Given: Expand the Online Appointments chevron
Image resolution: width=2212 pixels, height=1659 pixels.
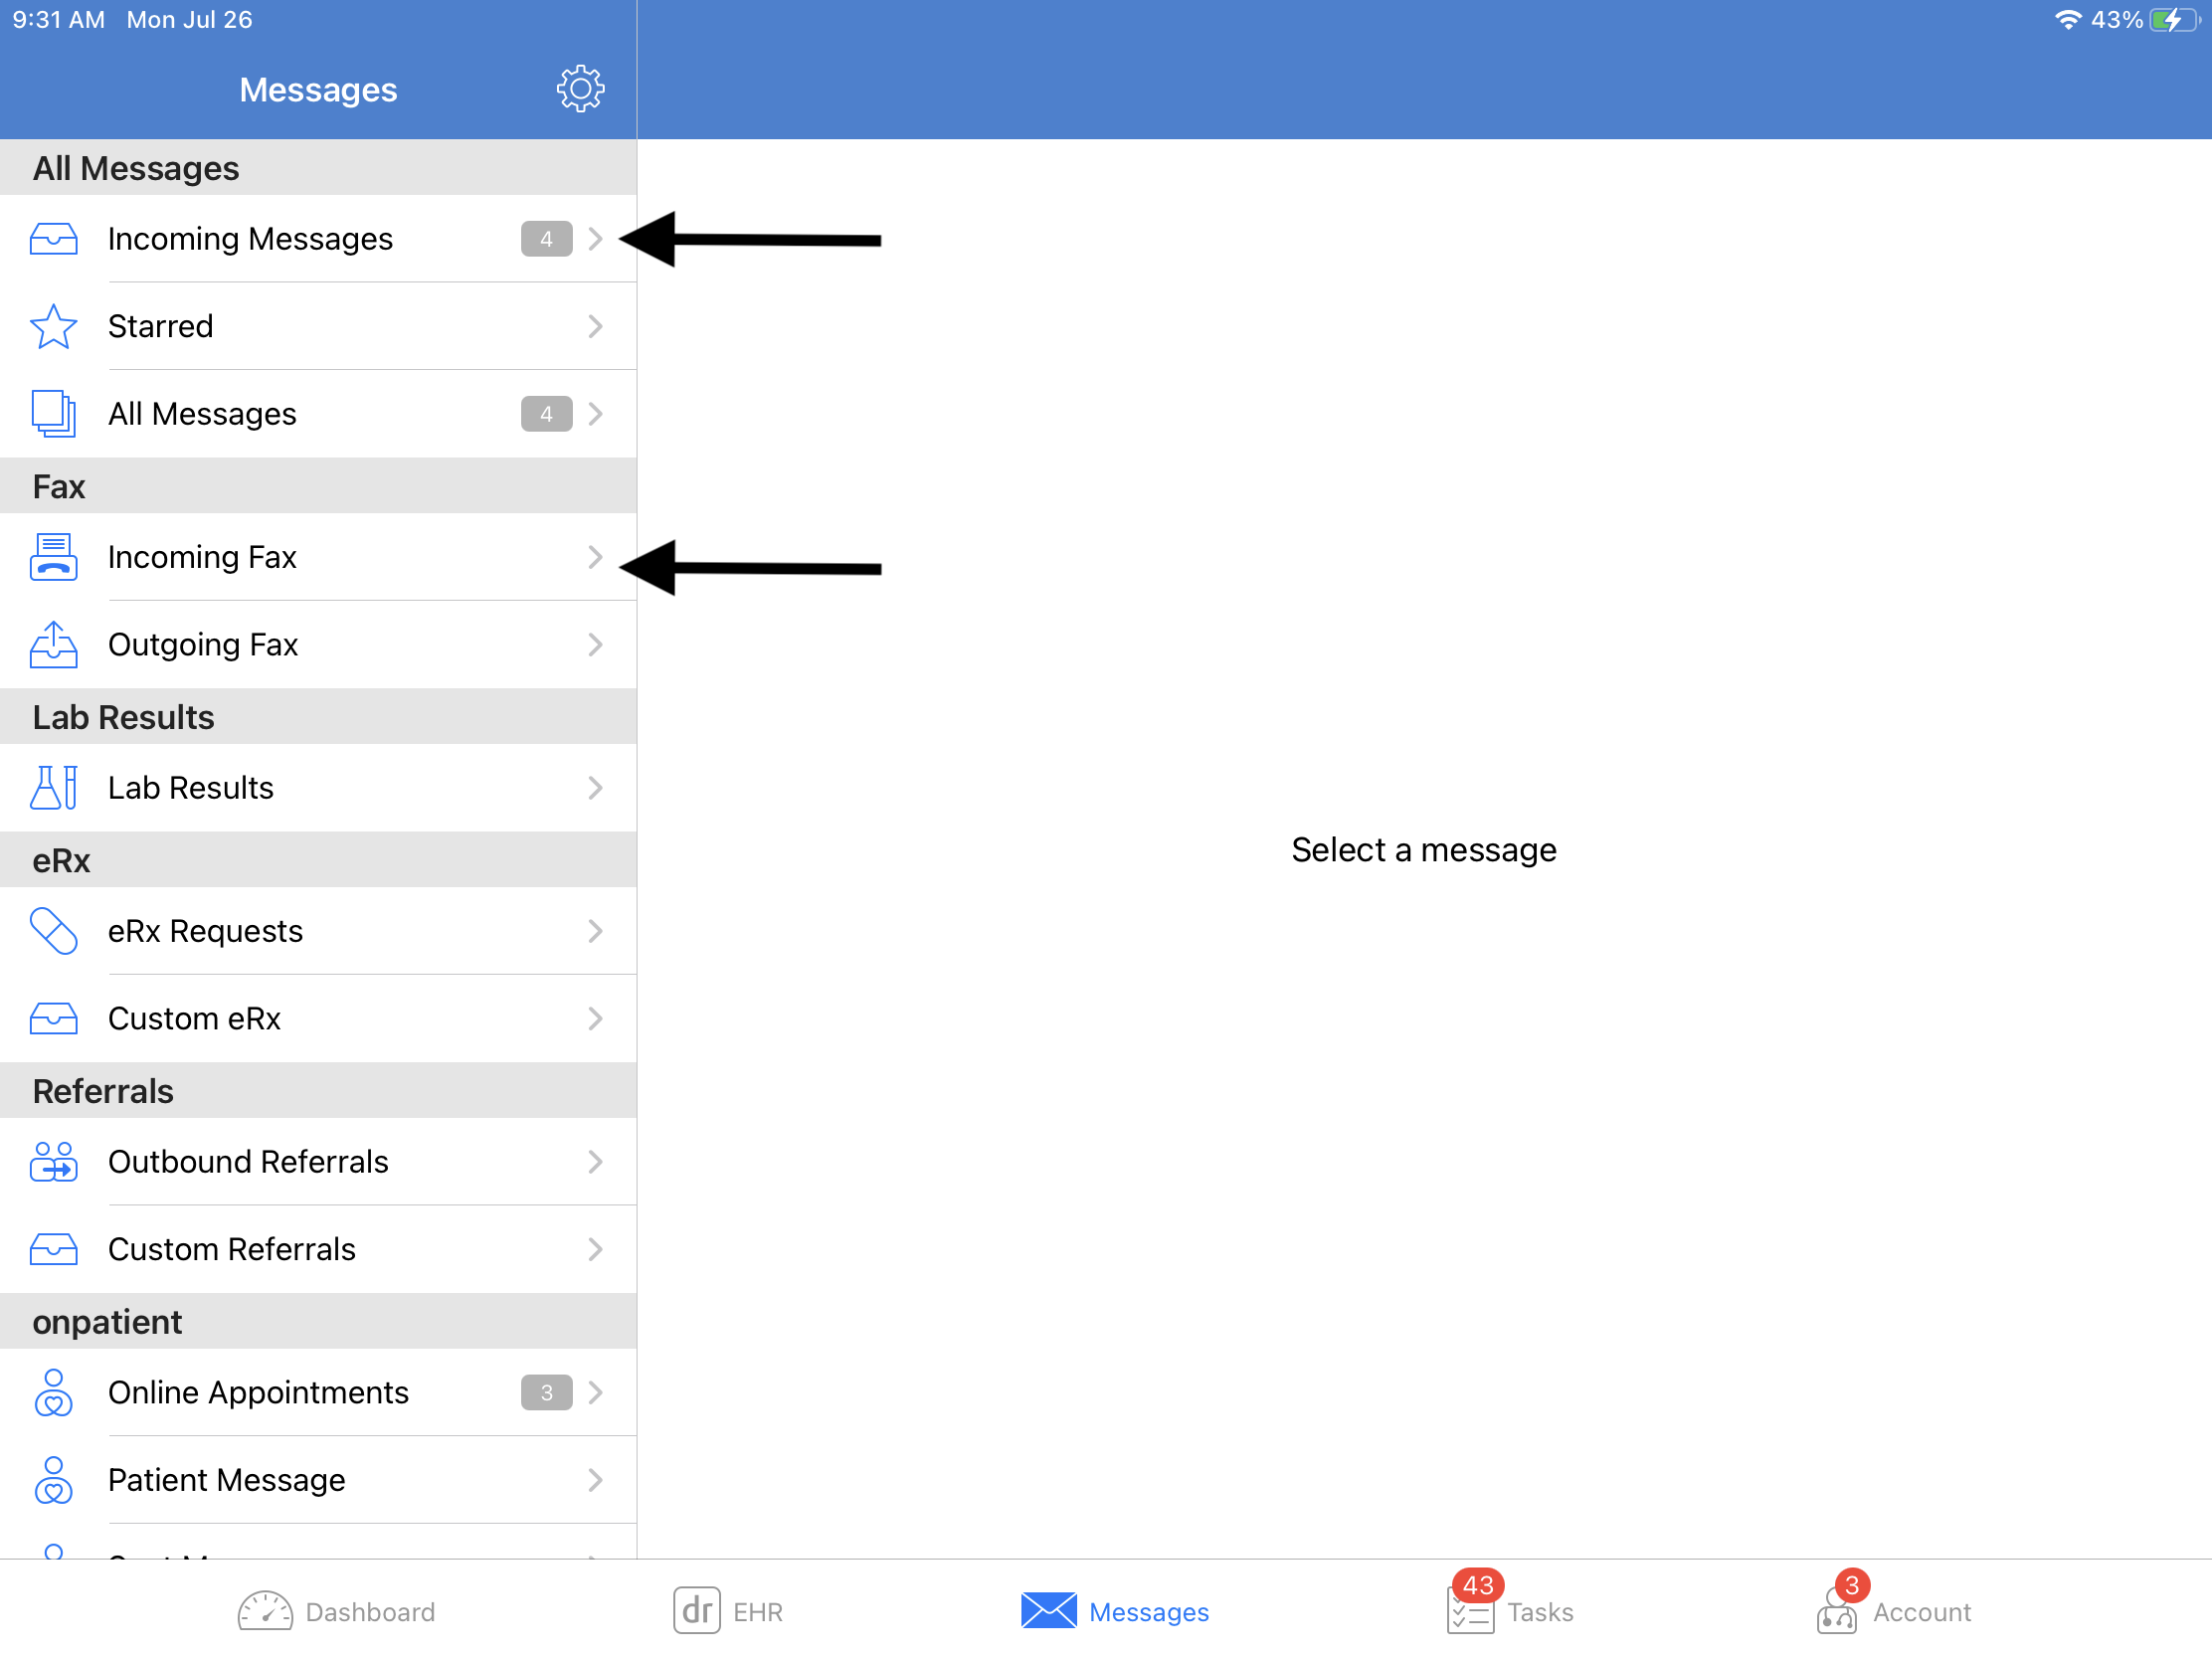Looking at the screenshot, I should click(595, 1392).
